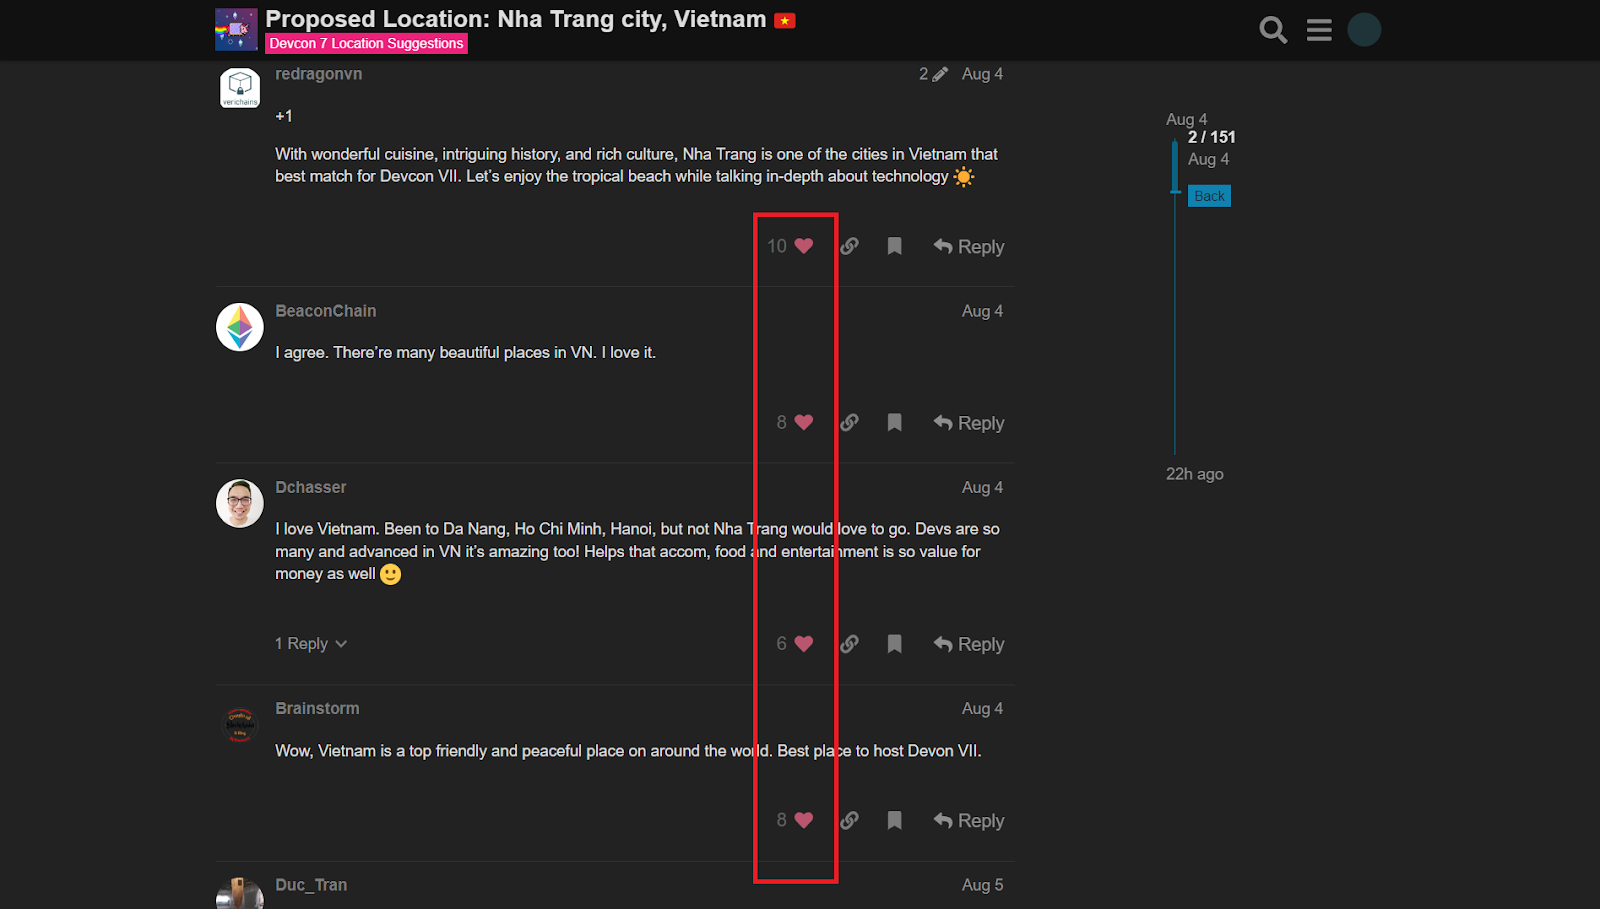The image size is (1600, 909).
Task: Like redragonvn's post with 10 hearts
Action: [804, 246]
